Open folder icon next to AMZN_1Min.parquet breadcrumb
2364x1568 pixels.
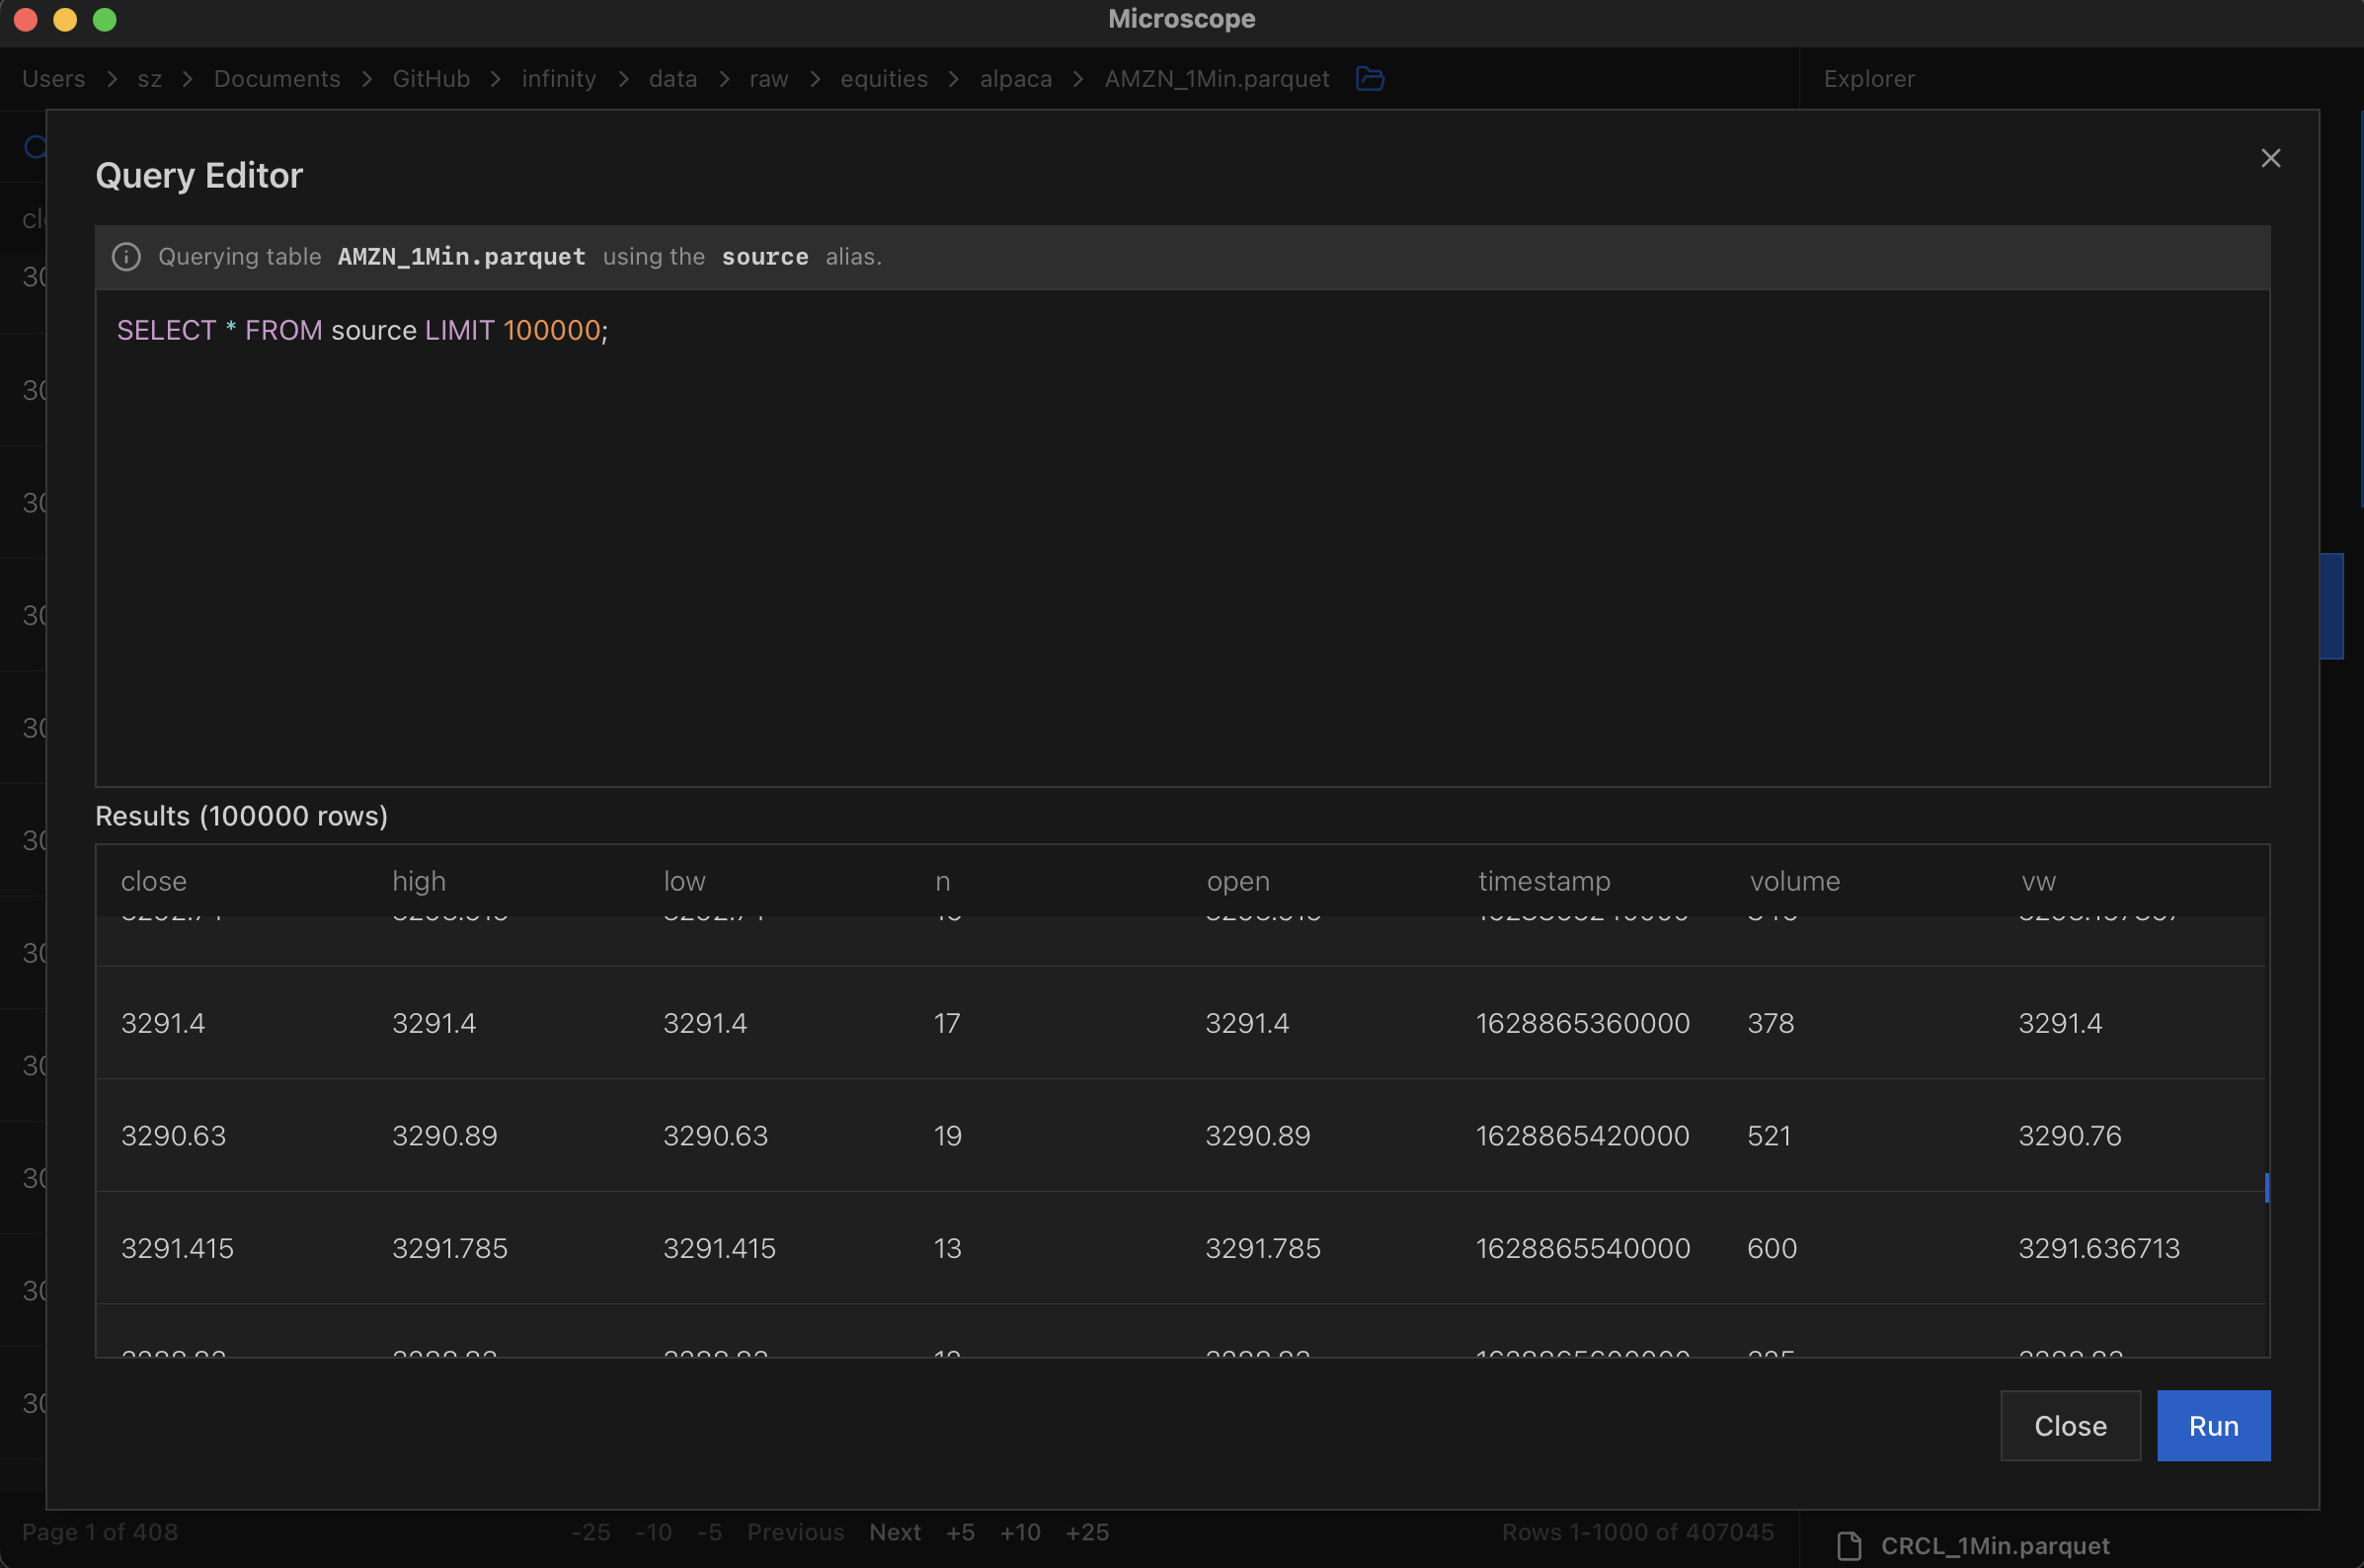point(1369,78)
